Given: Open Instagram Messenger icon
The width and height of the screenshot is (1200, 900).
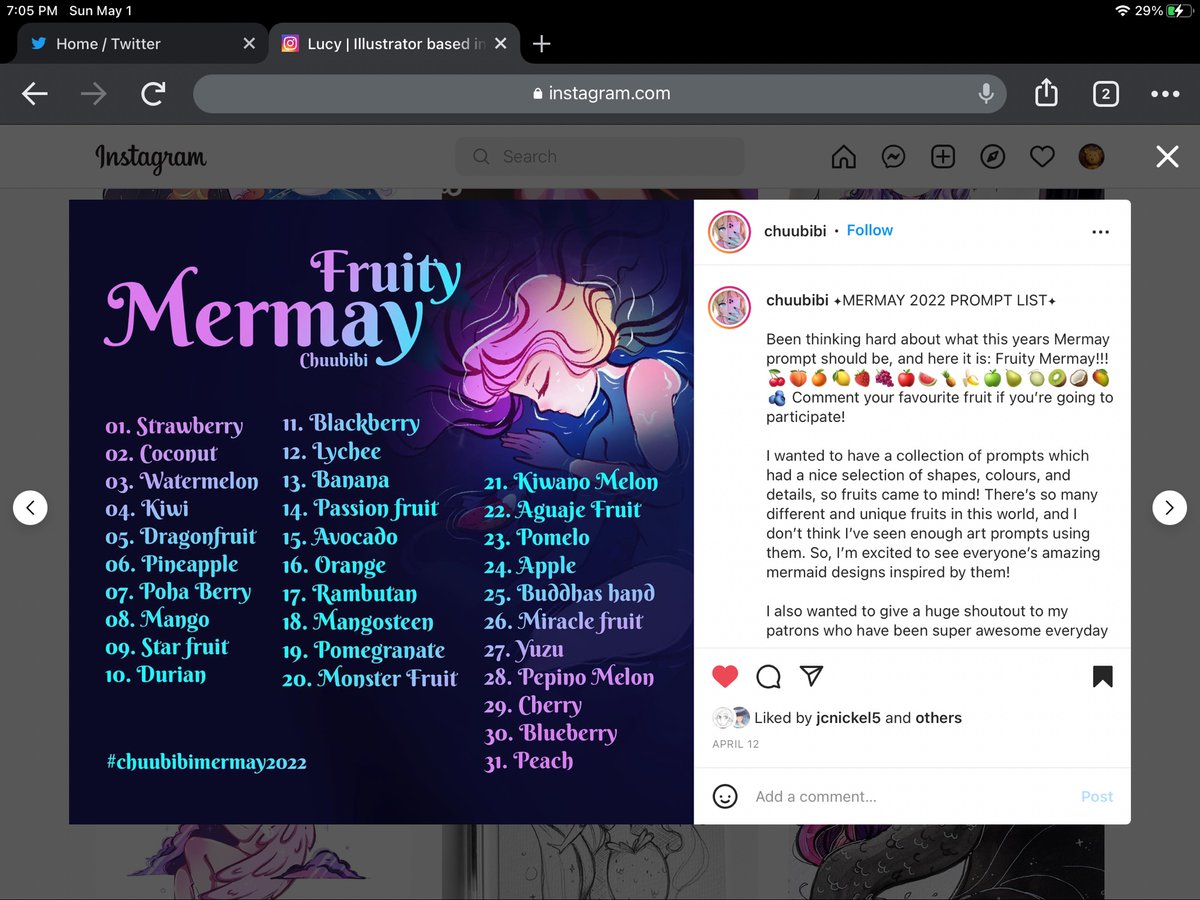Looking at the screenshot, I should click(894, 157).
